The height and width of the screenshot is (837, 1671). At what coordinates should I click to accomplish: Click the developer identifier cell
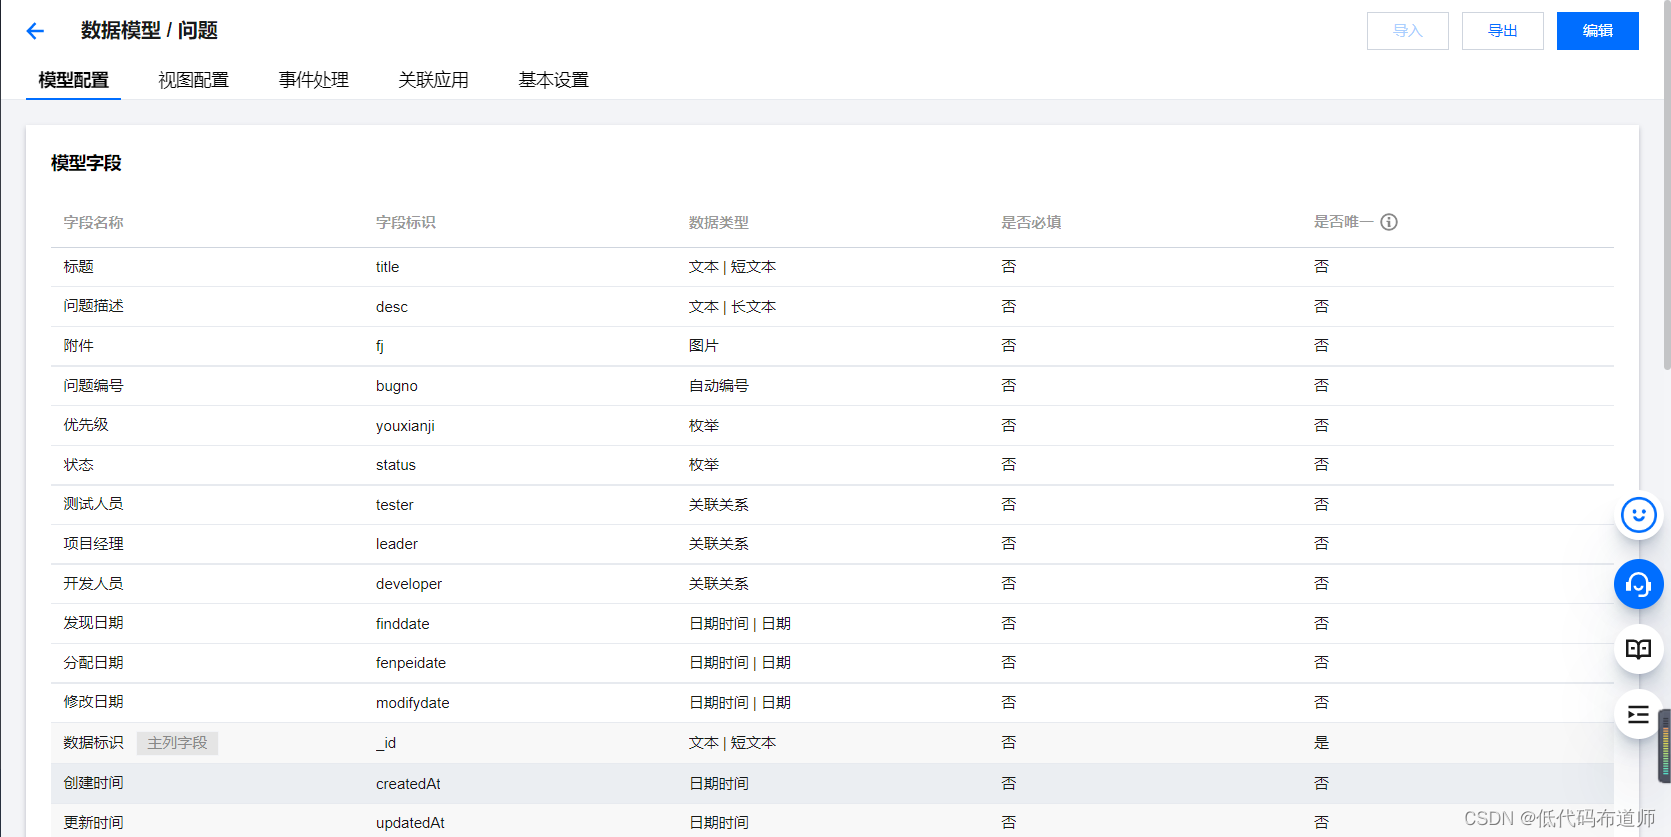coord(409,584)
